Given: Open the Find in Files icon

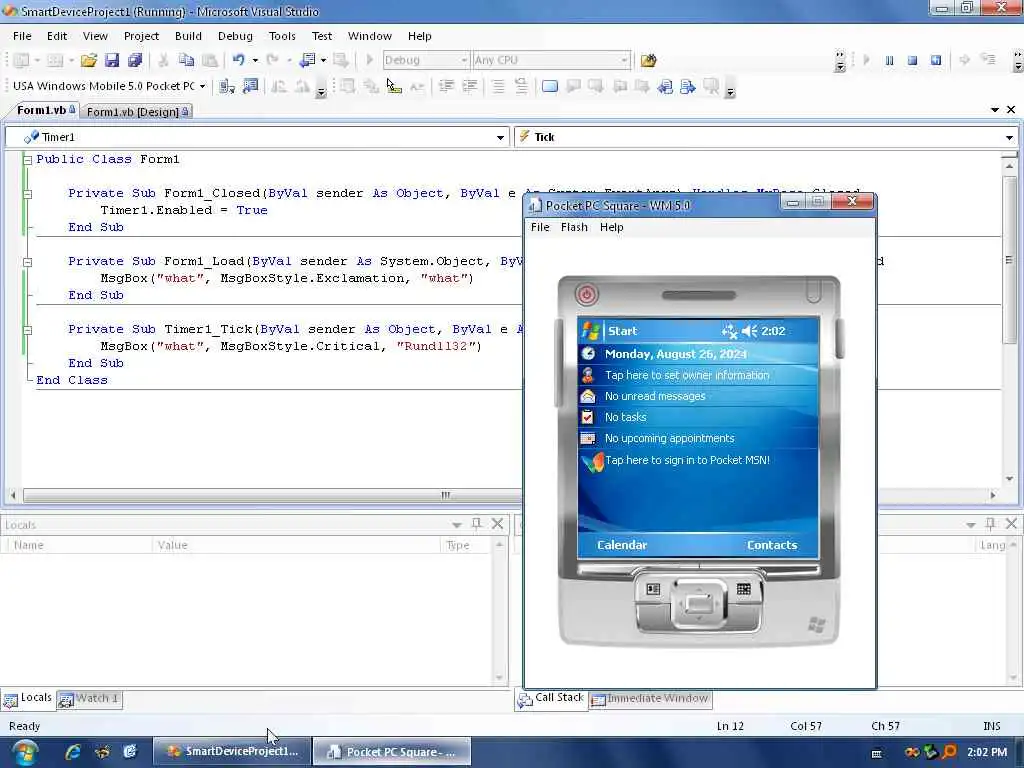Looking at the screenshot, I should pyautogui.click(x=648, y=60).
